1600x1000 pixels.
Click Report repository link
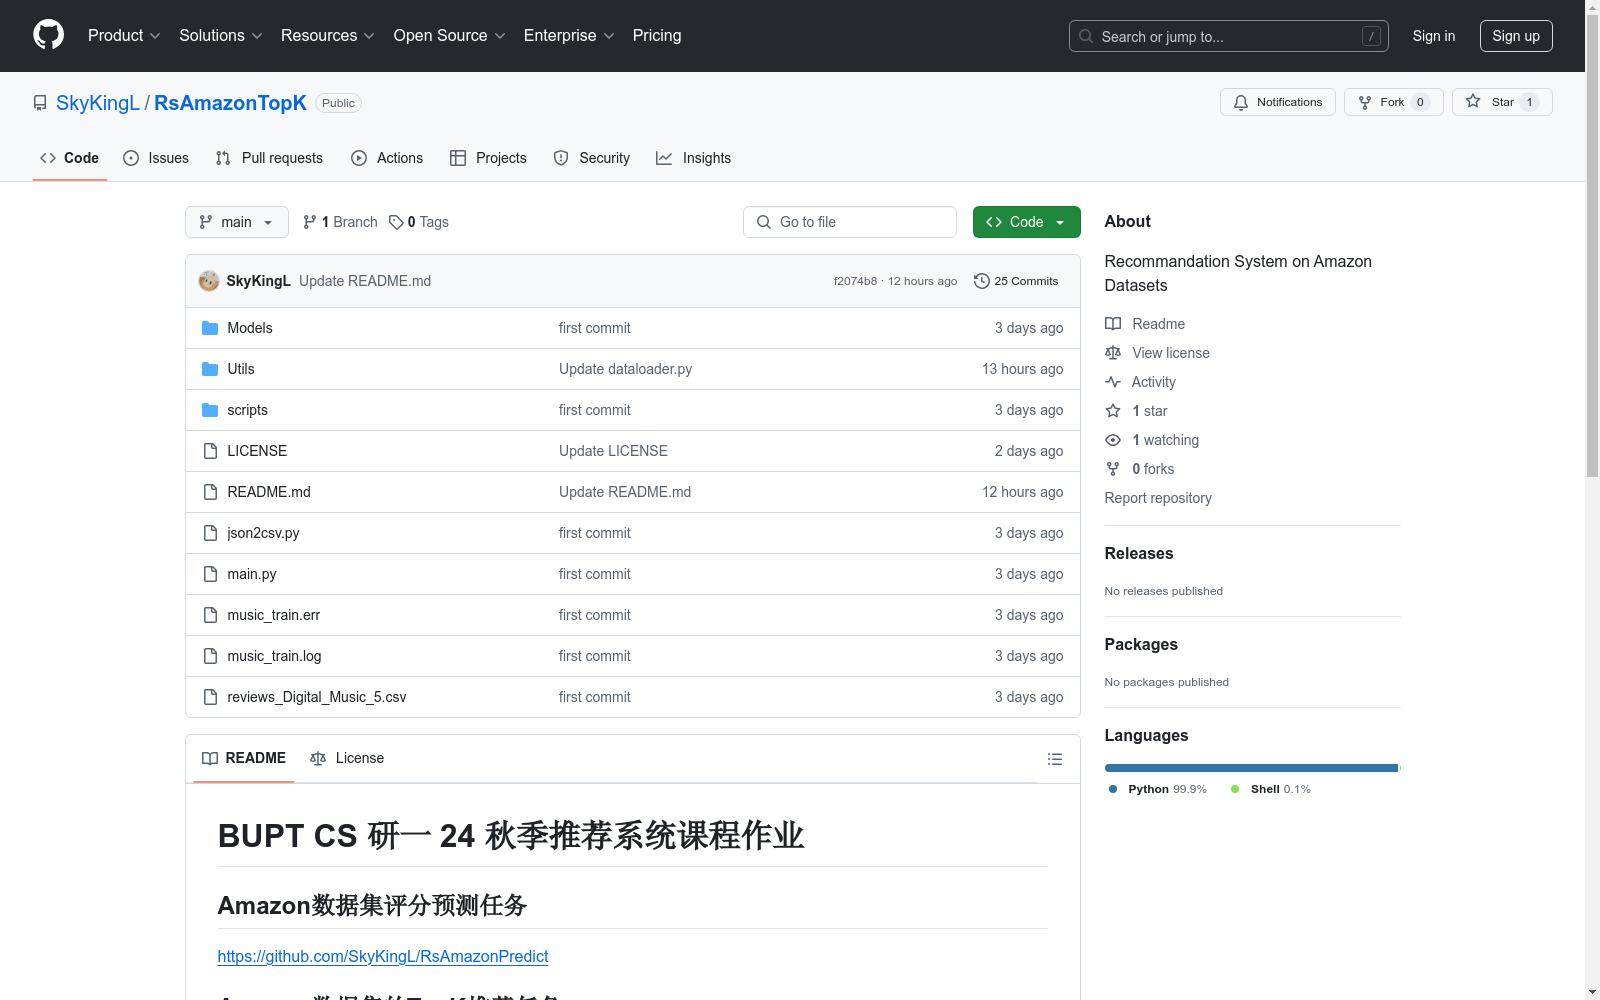(1158, 498)
